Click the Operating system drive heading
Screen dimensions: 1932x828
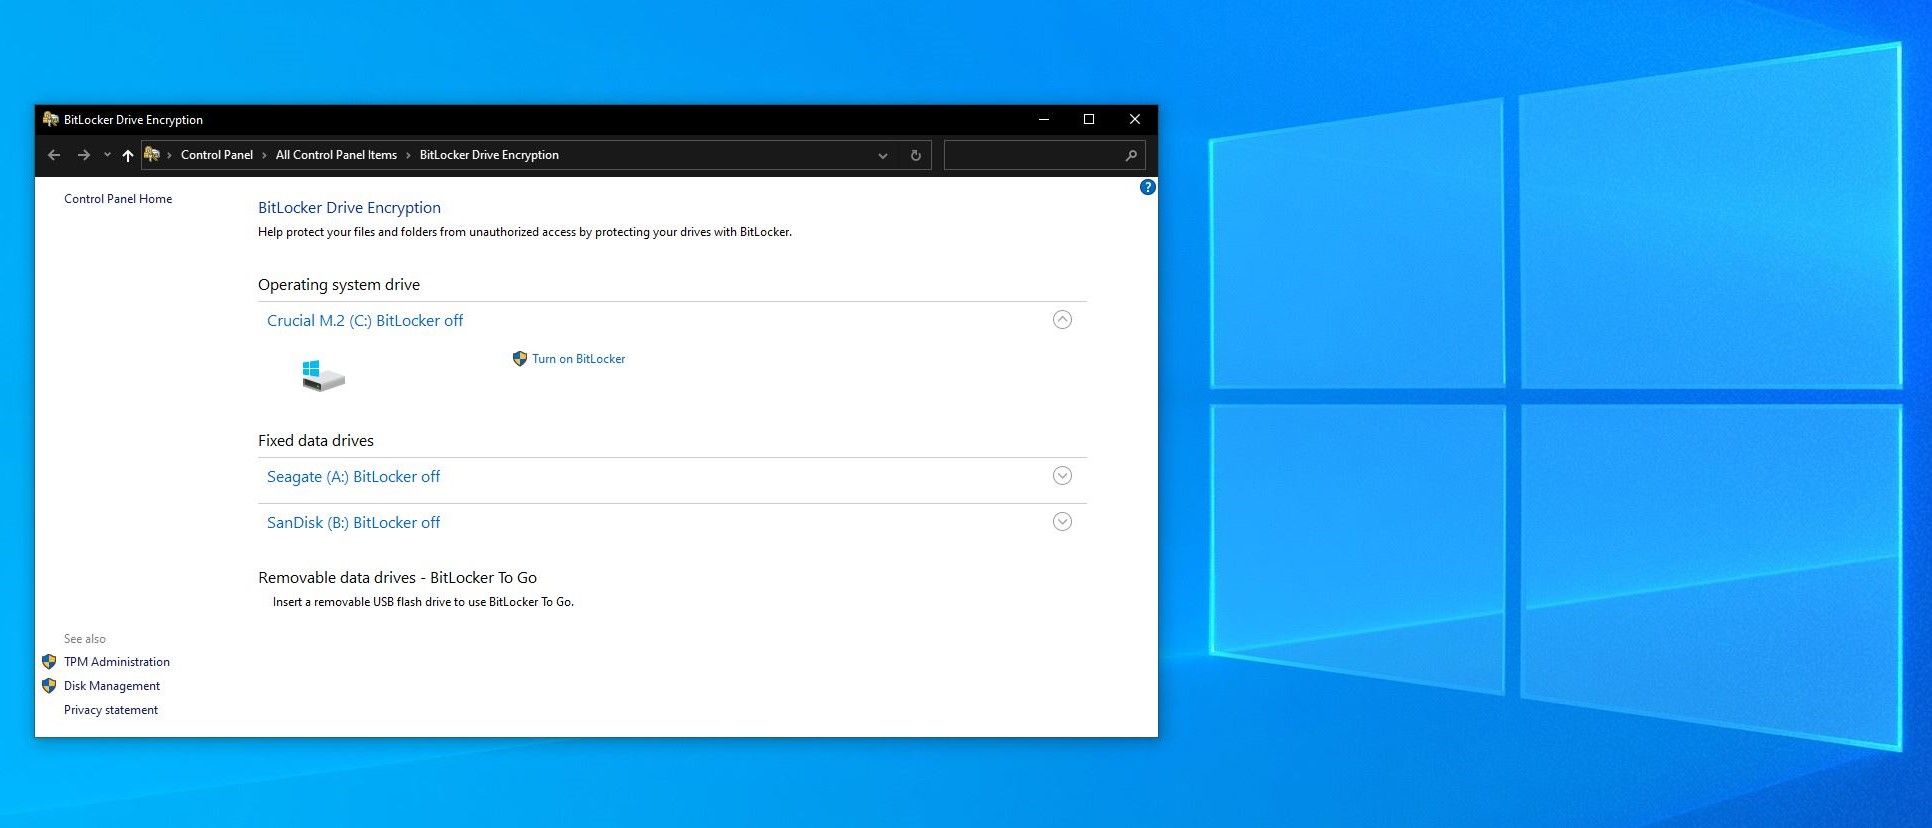click(339, 285)
